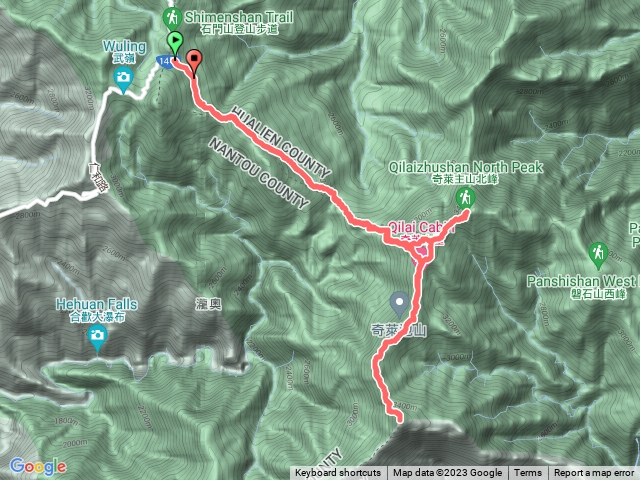Open the Google logo link
Viewport: 640px width, 480px height.
(38, 467)
